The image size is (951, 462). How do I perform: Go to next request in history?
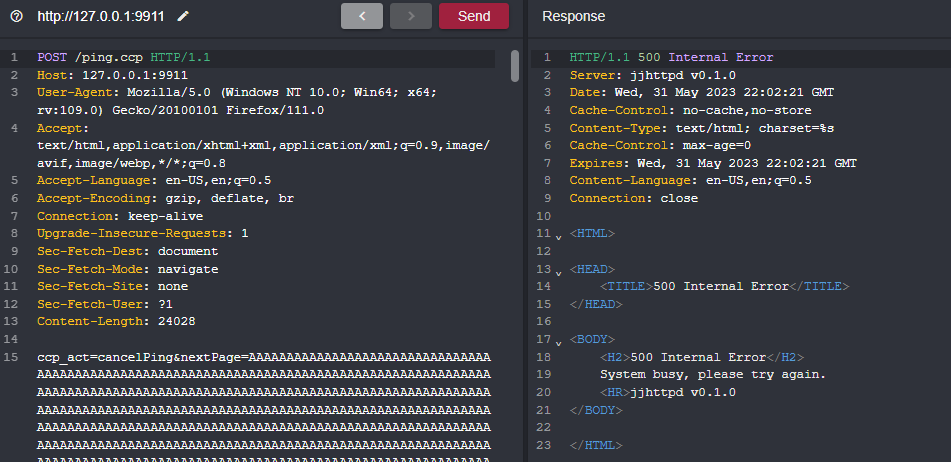(x=411, y=16)
